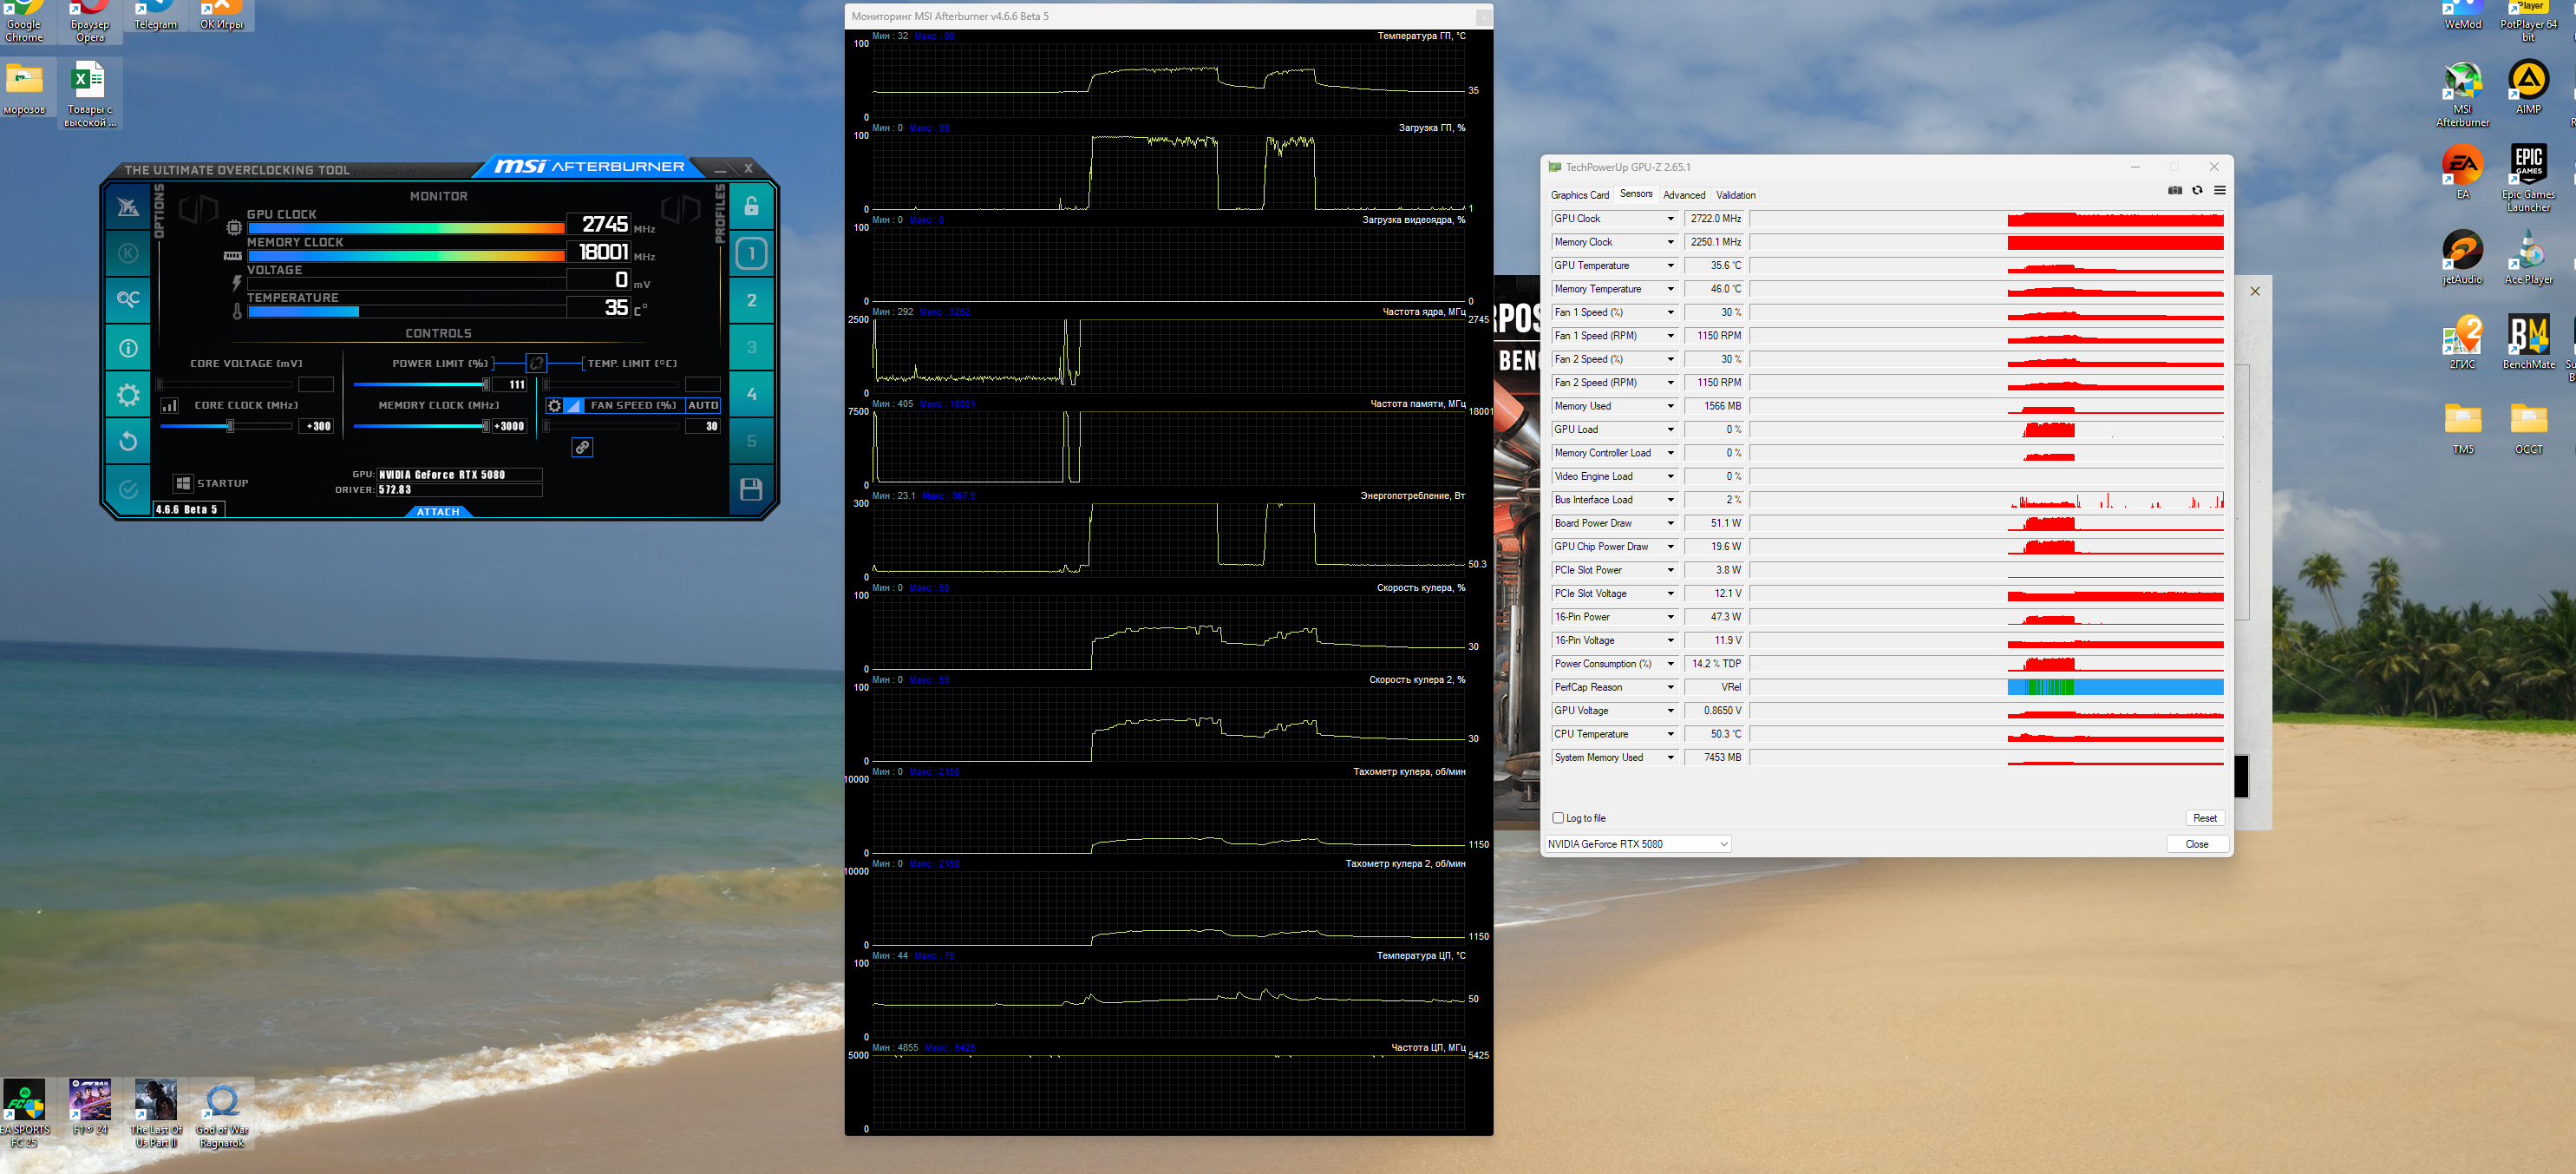This screenshot has height=1174, width=2576.
Task: Open the OC Scanner in Afterburner
Action: (128, 299)
